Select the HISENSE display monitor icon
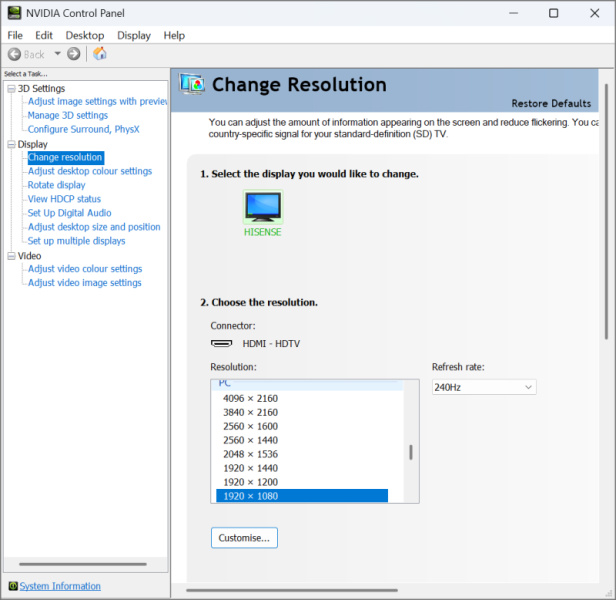The width and height of the screenshot is (616, 600). pos(263,207)
